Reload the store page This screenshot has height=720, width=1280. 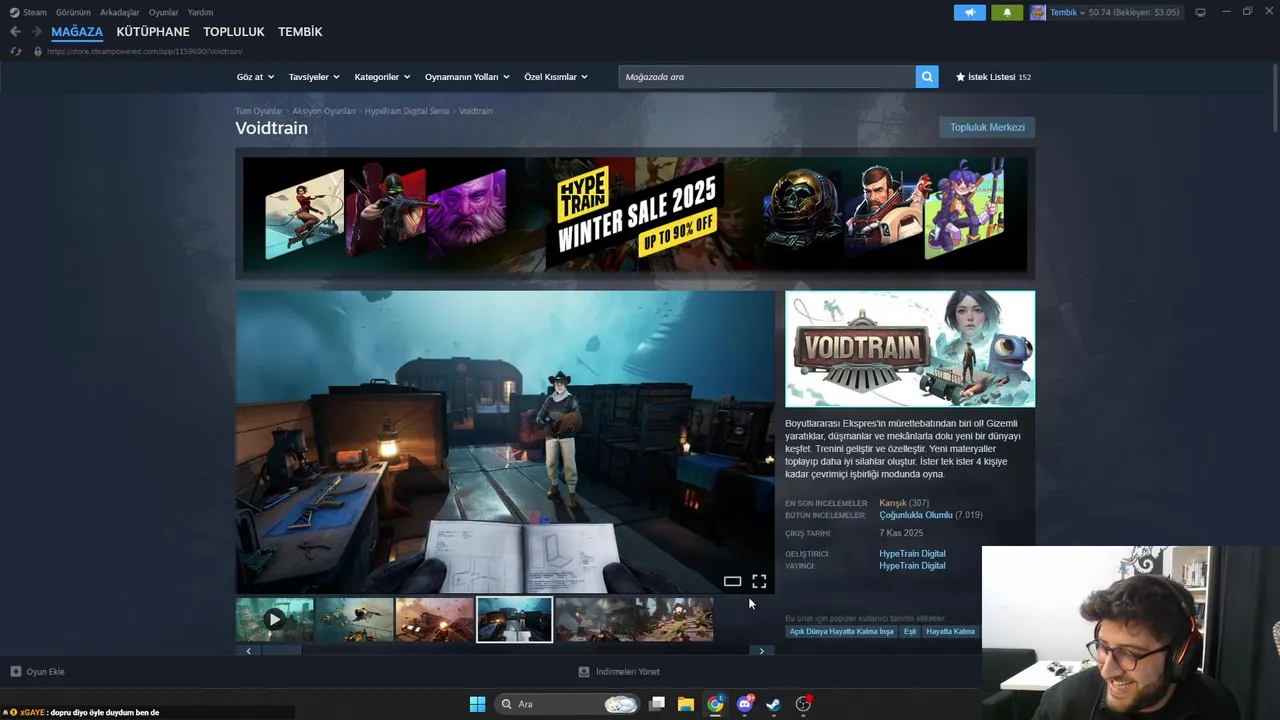pyautogui.click(x=16, y=51)
